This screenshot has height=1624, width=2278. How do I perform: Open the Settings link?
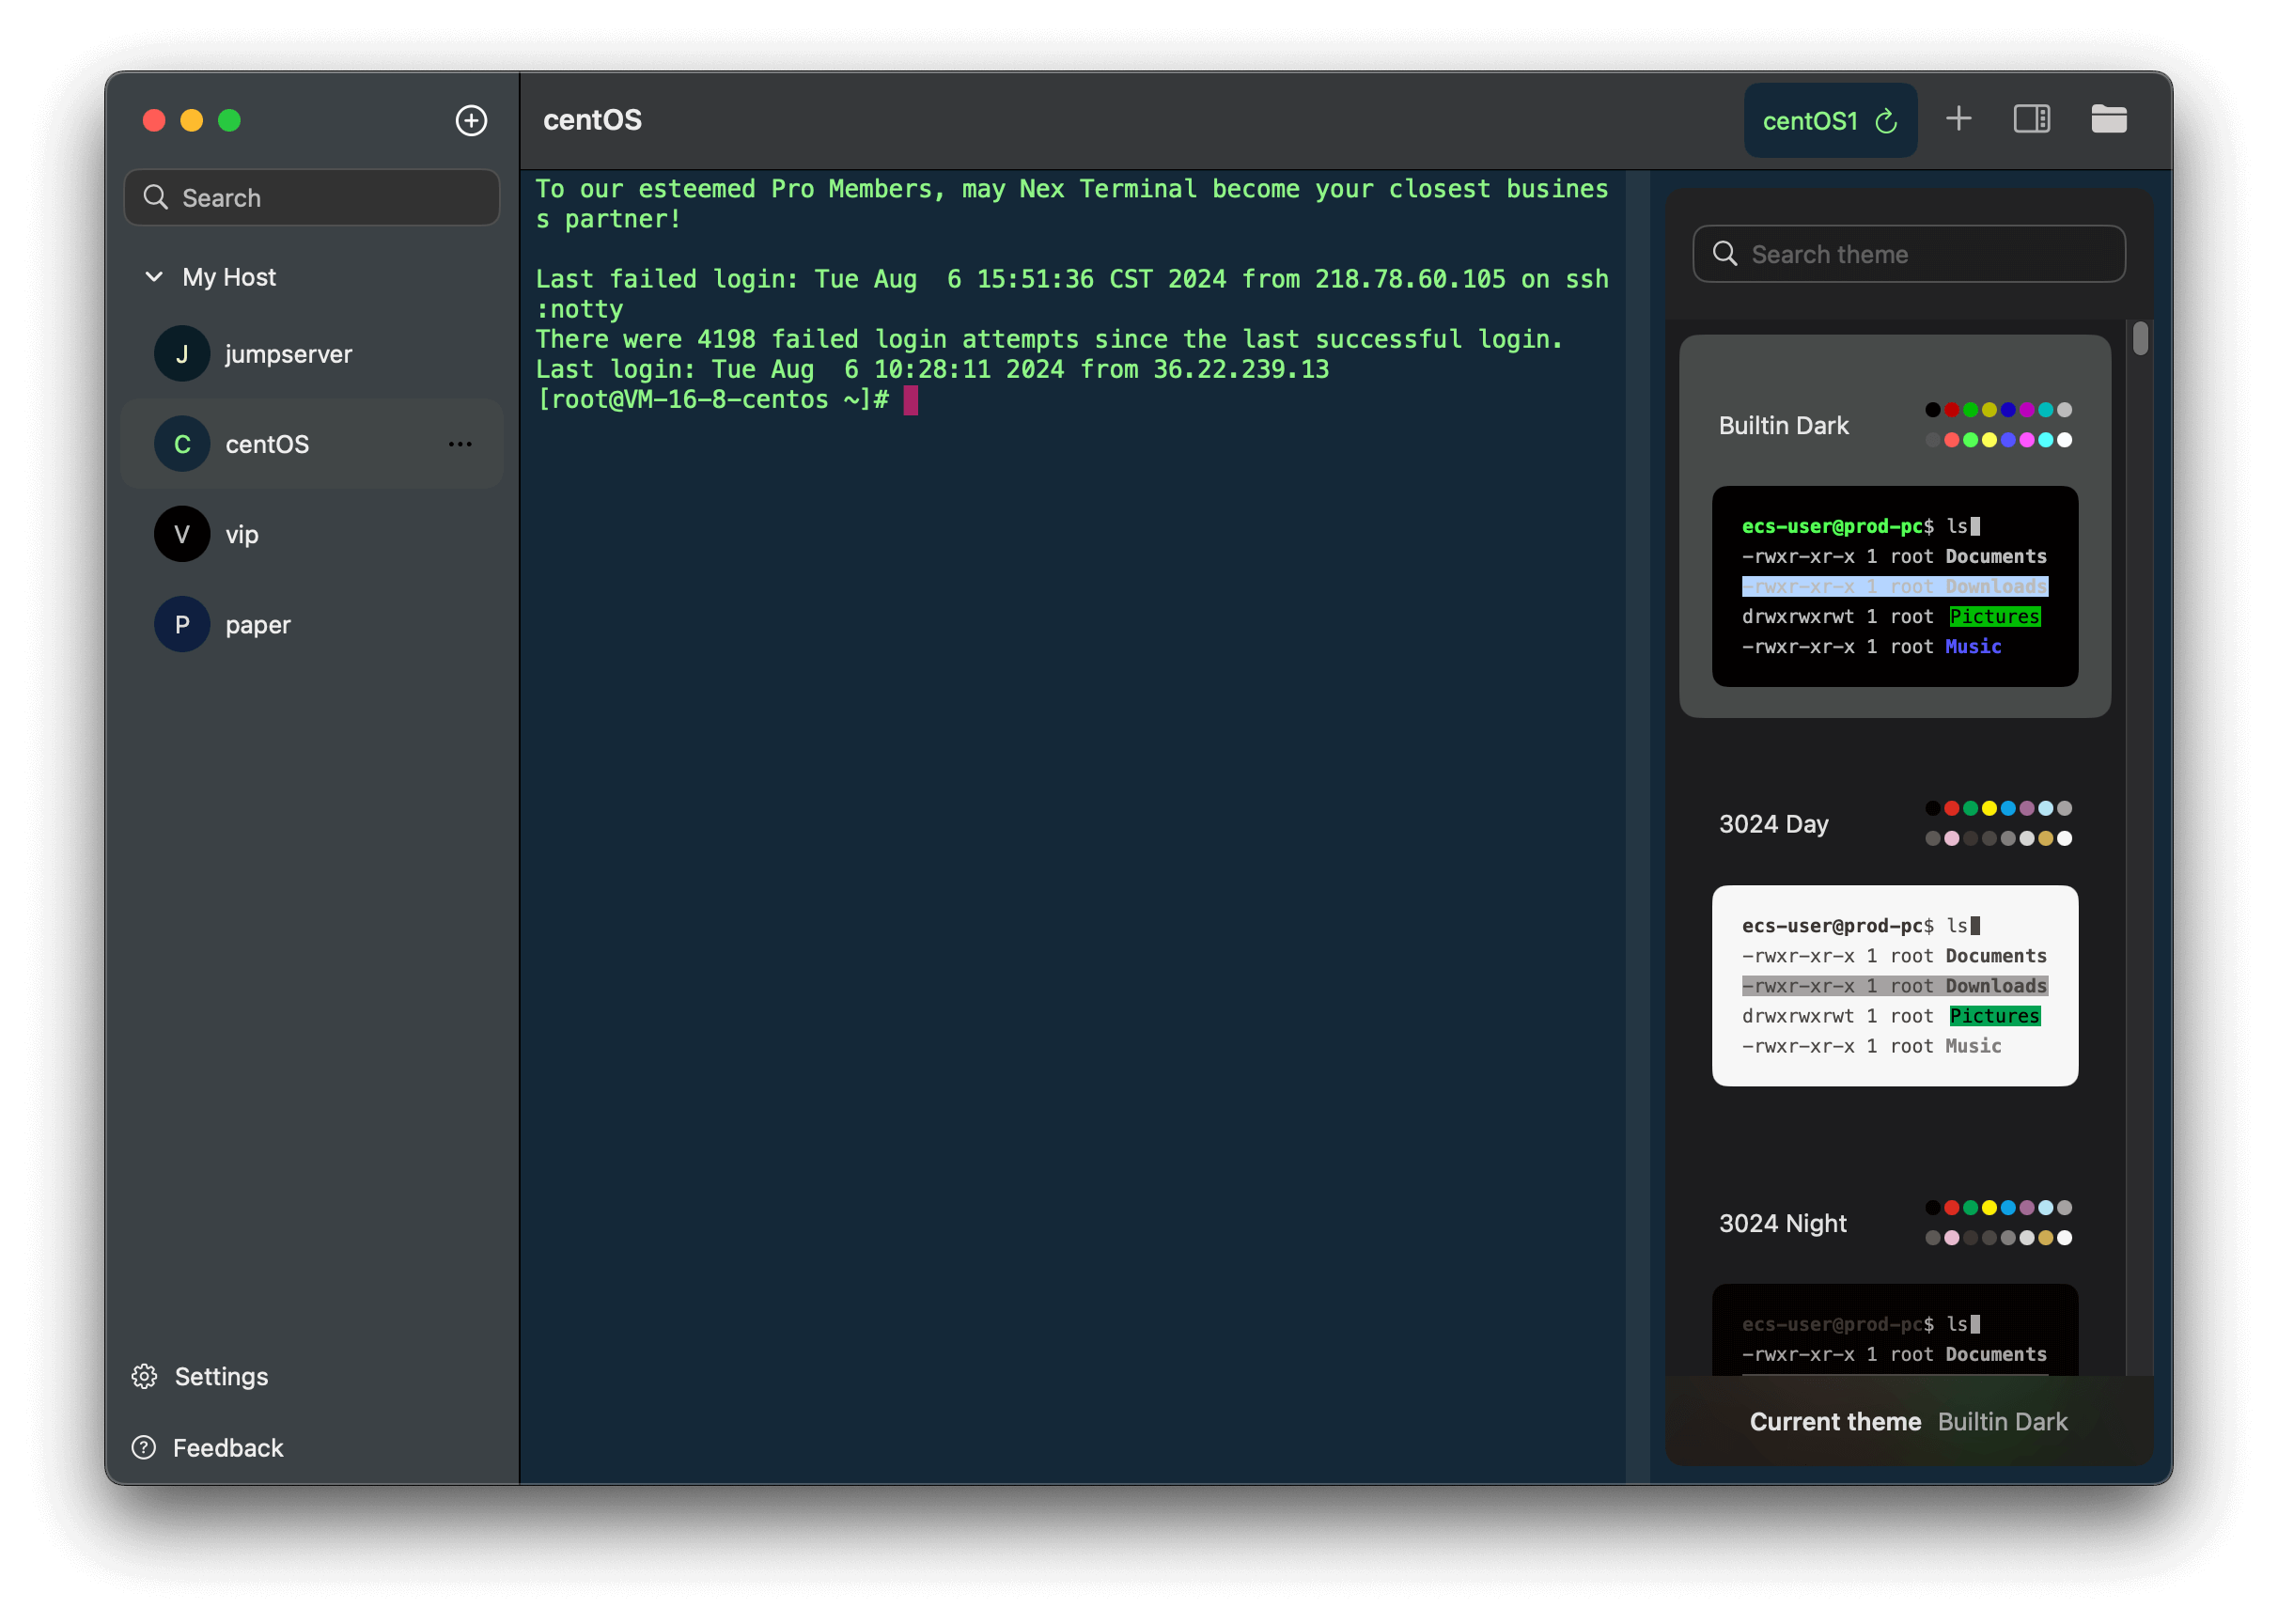pos(221,1376)
